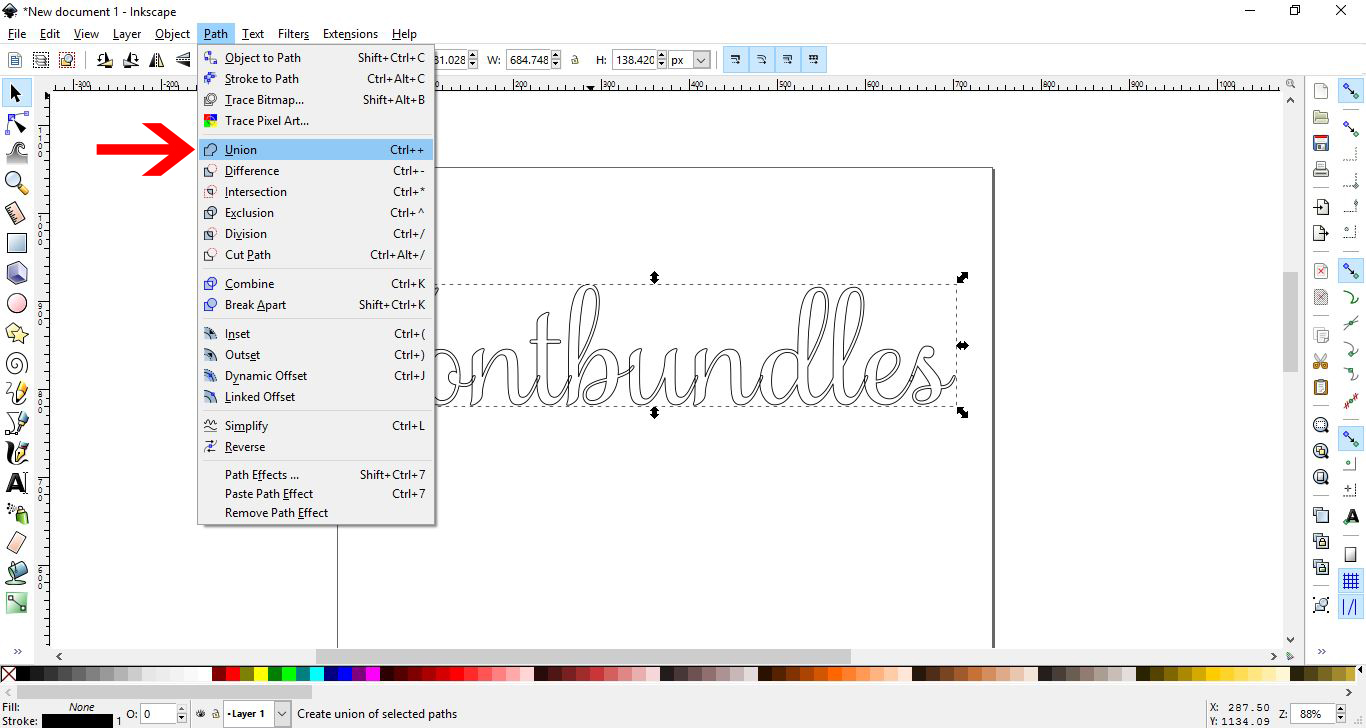Screen dimensions: 1366x728
Task: Toggle snap text anchors and baselines
Action: (1351, 517)
